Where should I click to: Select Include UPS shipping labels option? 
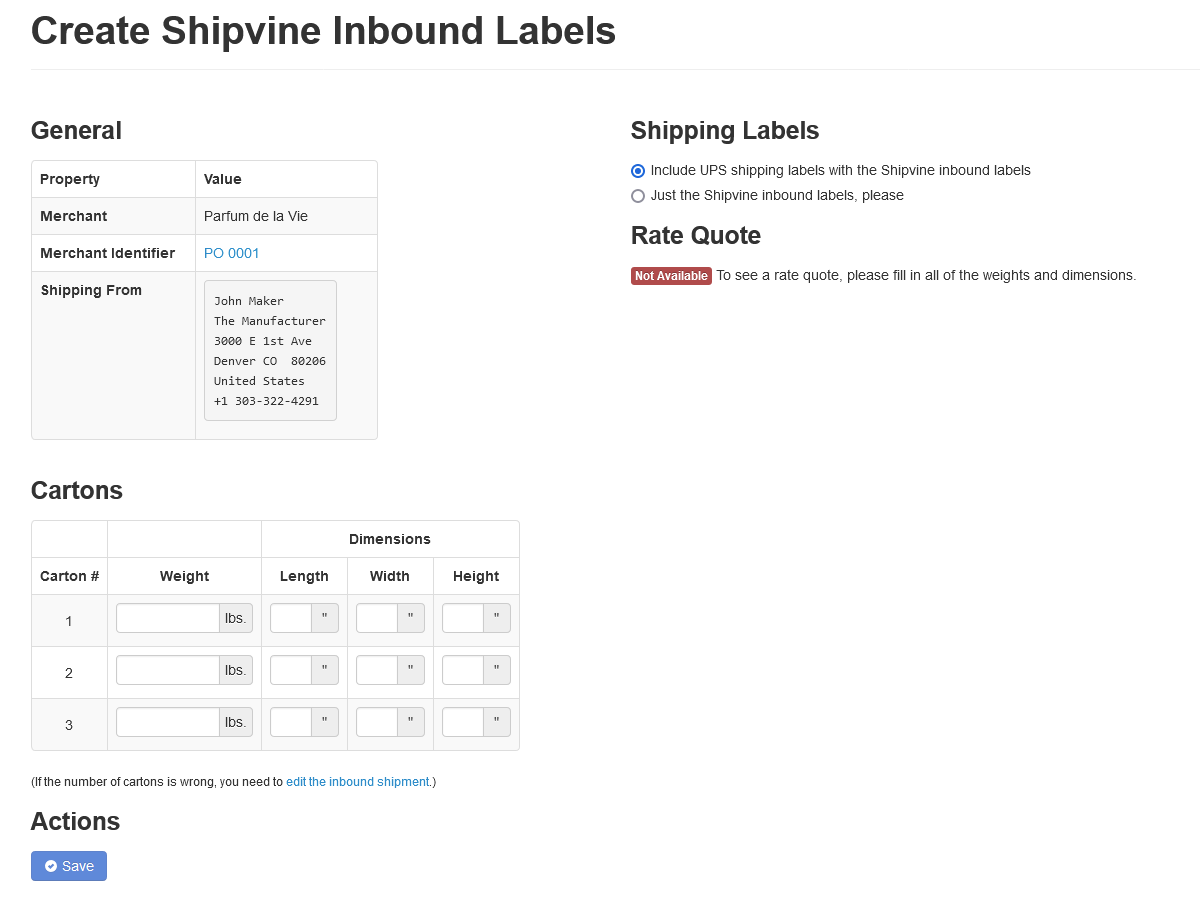[638, 171]
